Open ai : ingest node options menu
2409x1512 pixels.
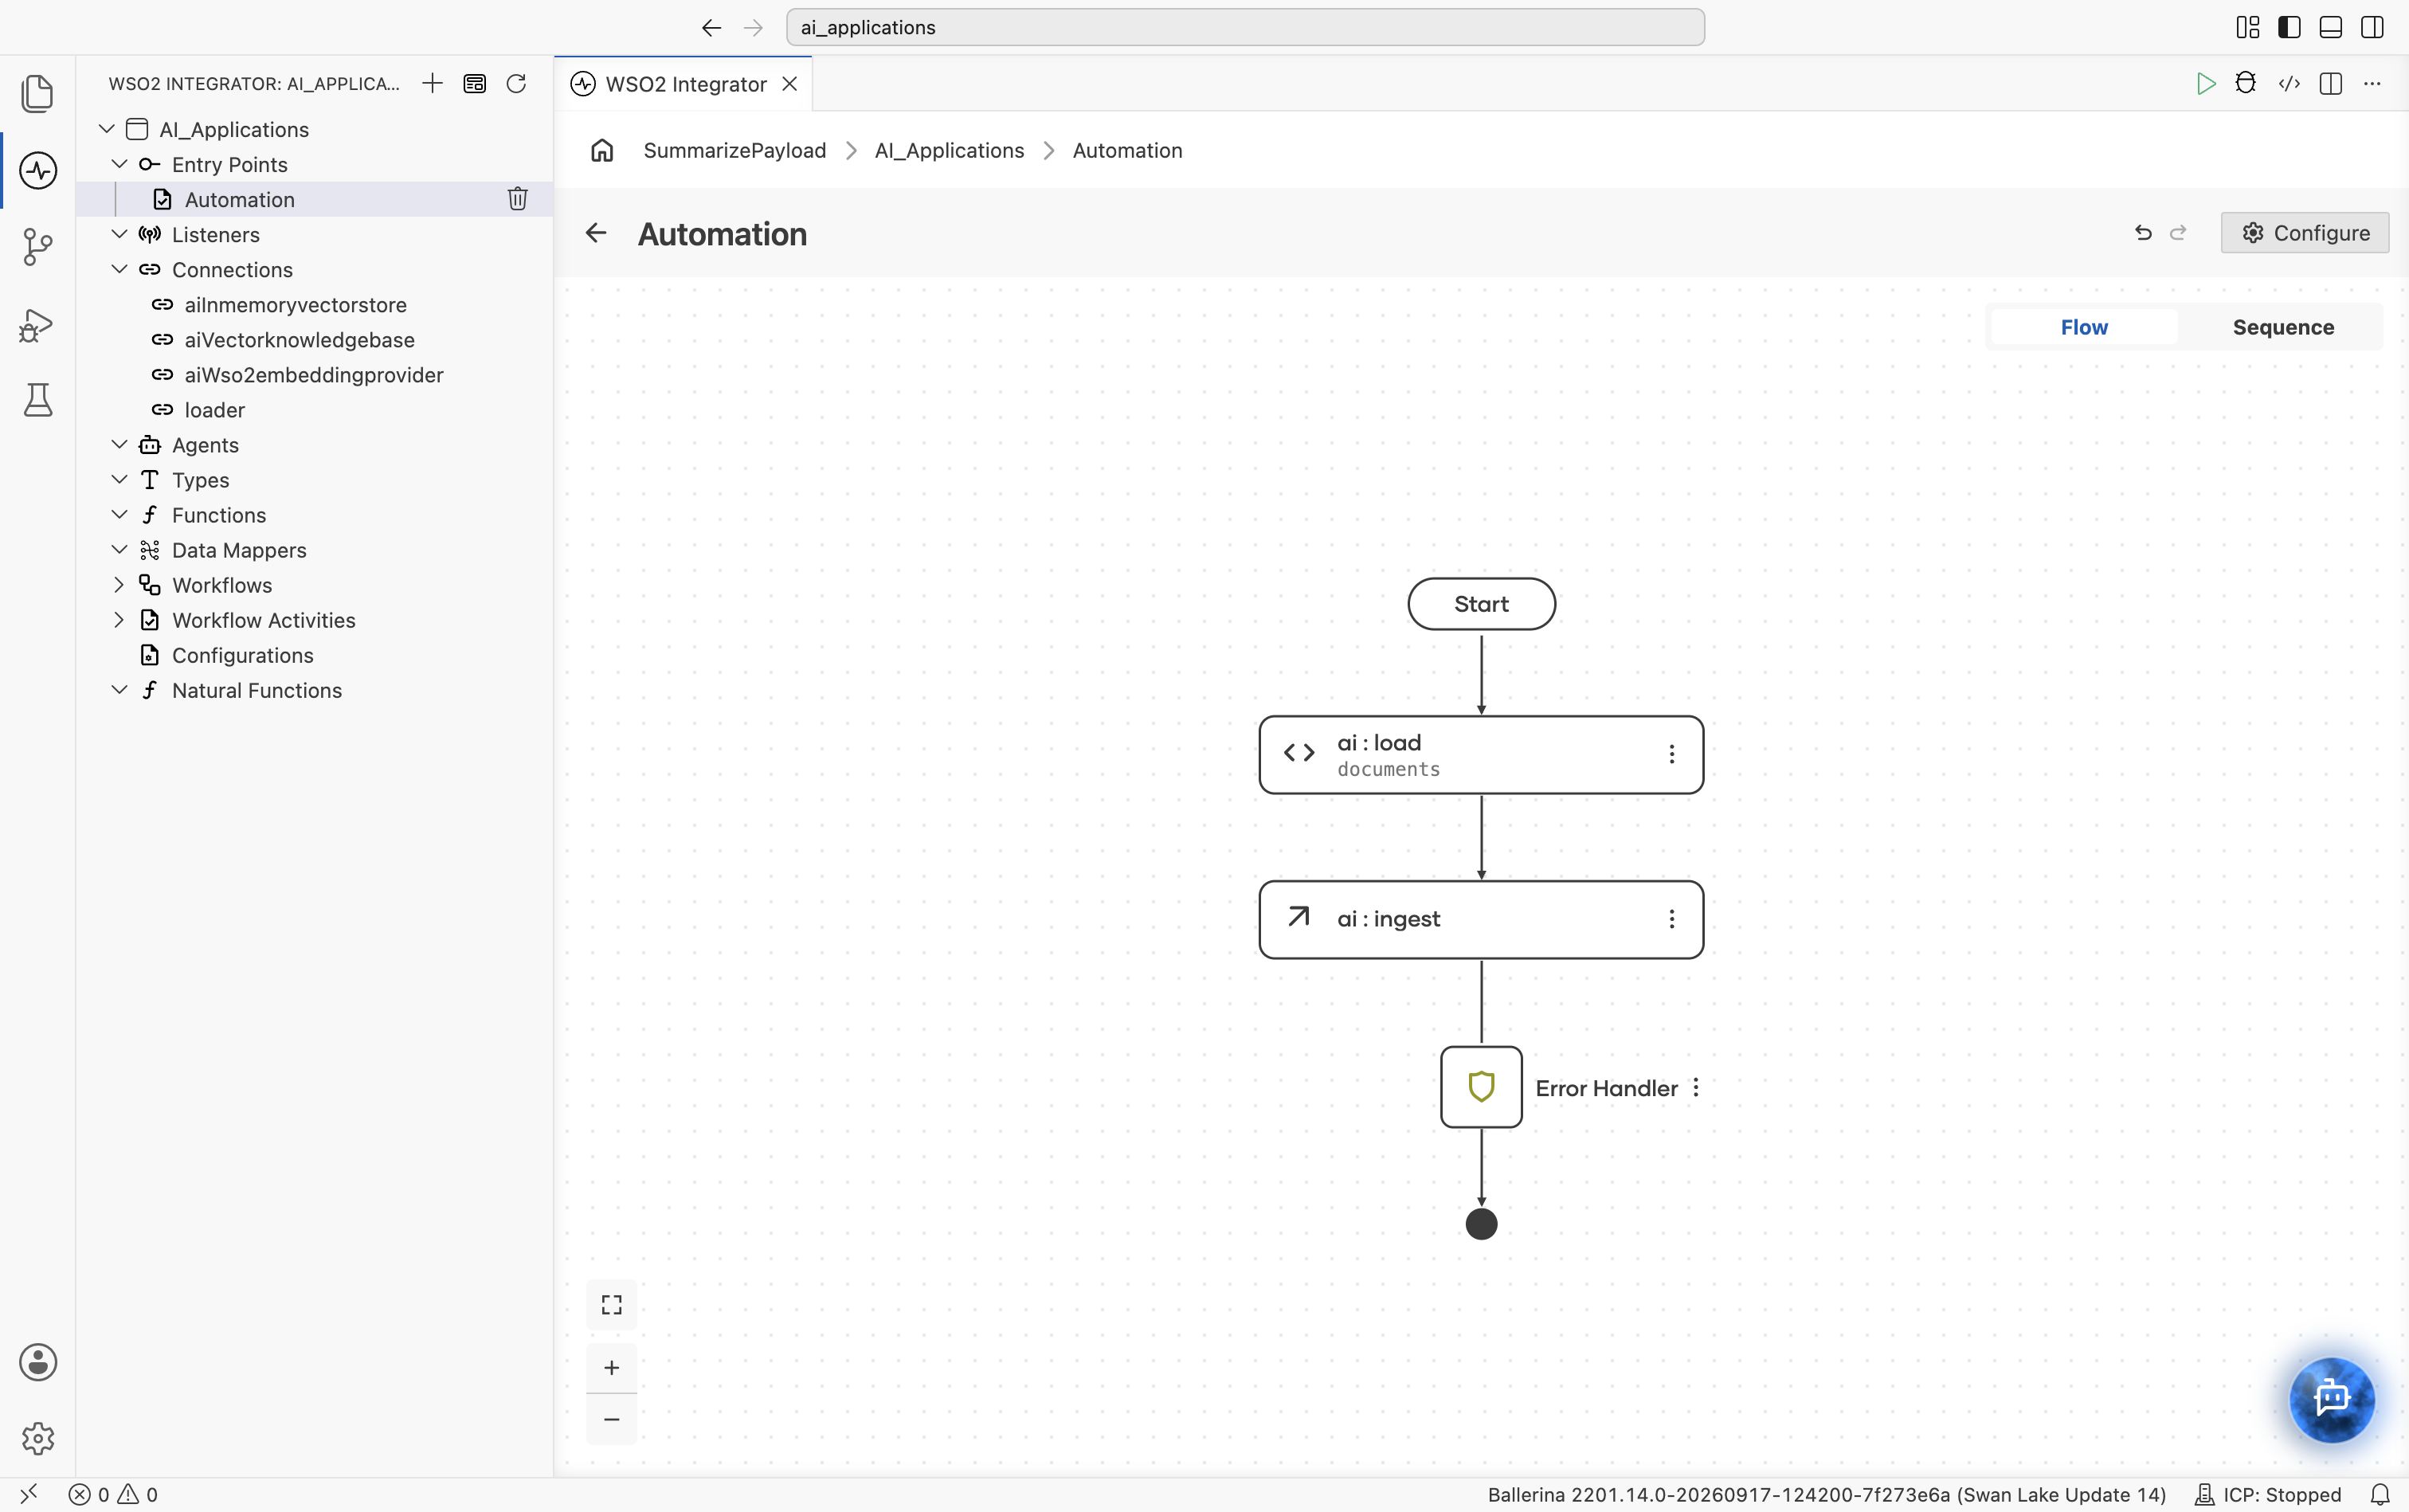coord(1671,919)
